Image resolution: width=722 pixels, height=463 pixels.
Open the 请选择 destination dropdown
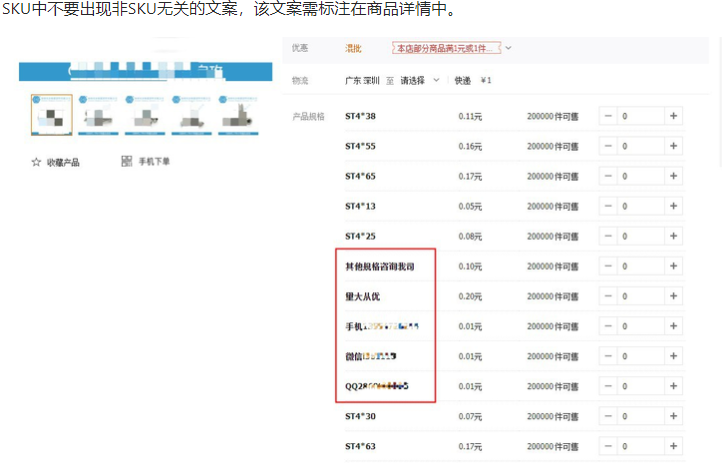coord(419,81)
